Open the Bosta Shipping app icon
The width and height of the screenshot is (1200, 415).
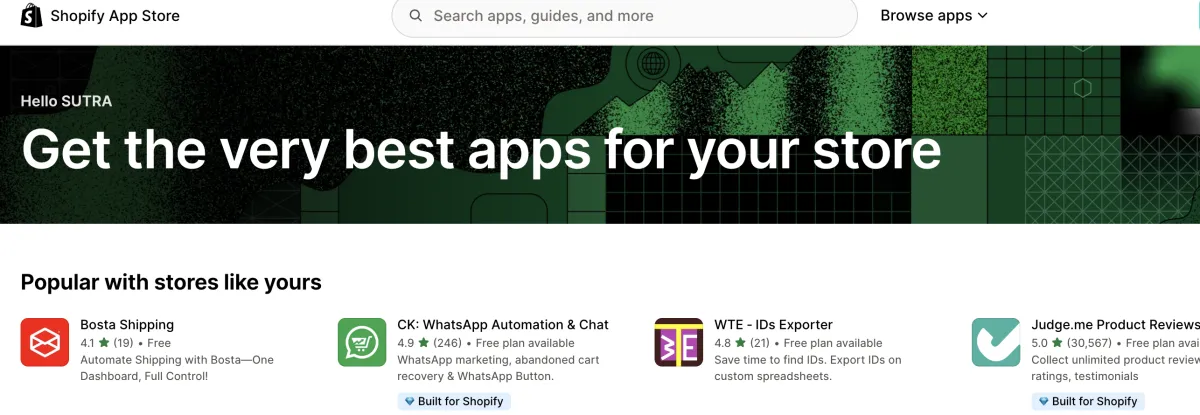(x=45, y=342)
